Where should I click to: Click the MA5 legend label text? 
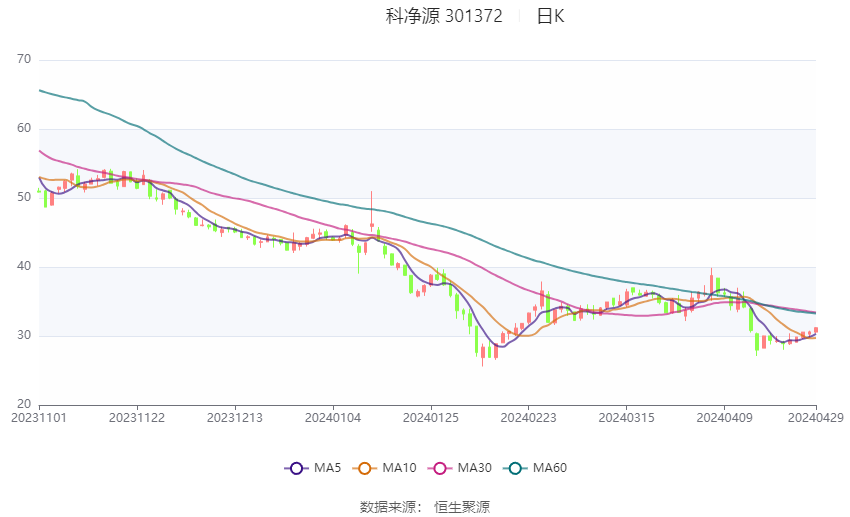click(327, 468)
